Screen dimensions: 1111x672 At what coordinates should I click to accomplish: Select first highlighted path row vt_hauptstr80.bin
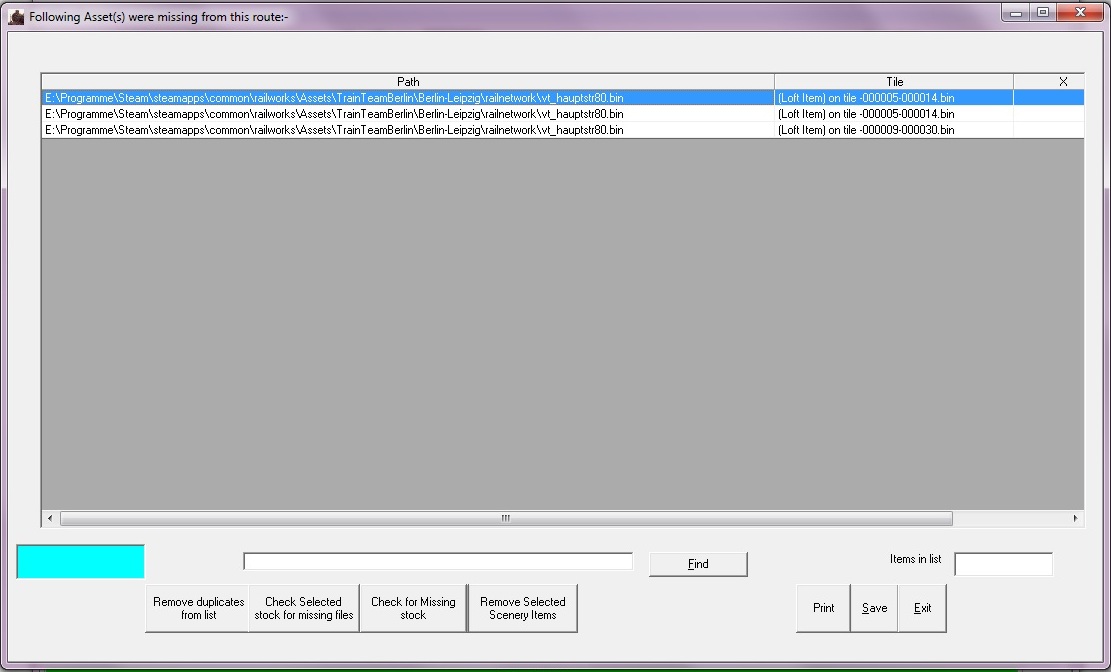tap(407, 98)
